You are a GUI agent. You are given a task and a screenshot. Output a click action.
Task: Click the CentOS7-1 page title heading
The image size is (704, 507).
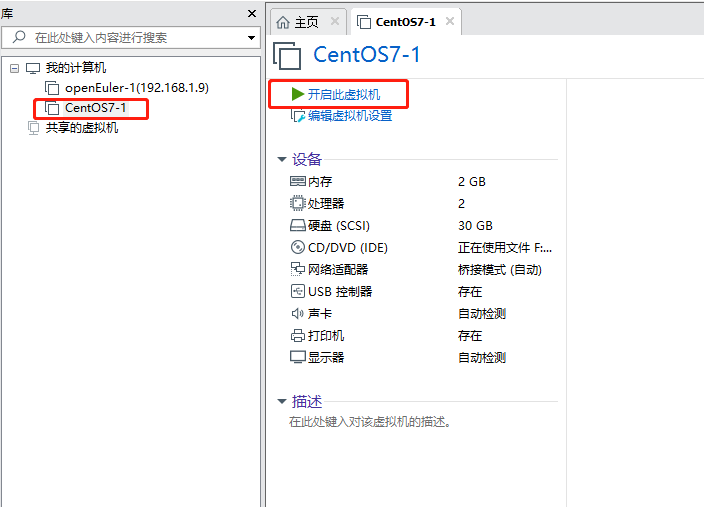[x=367, y=55]
